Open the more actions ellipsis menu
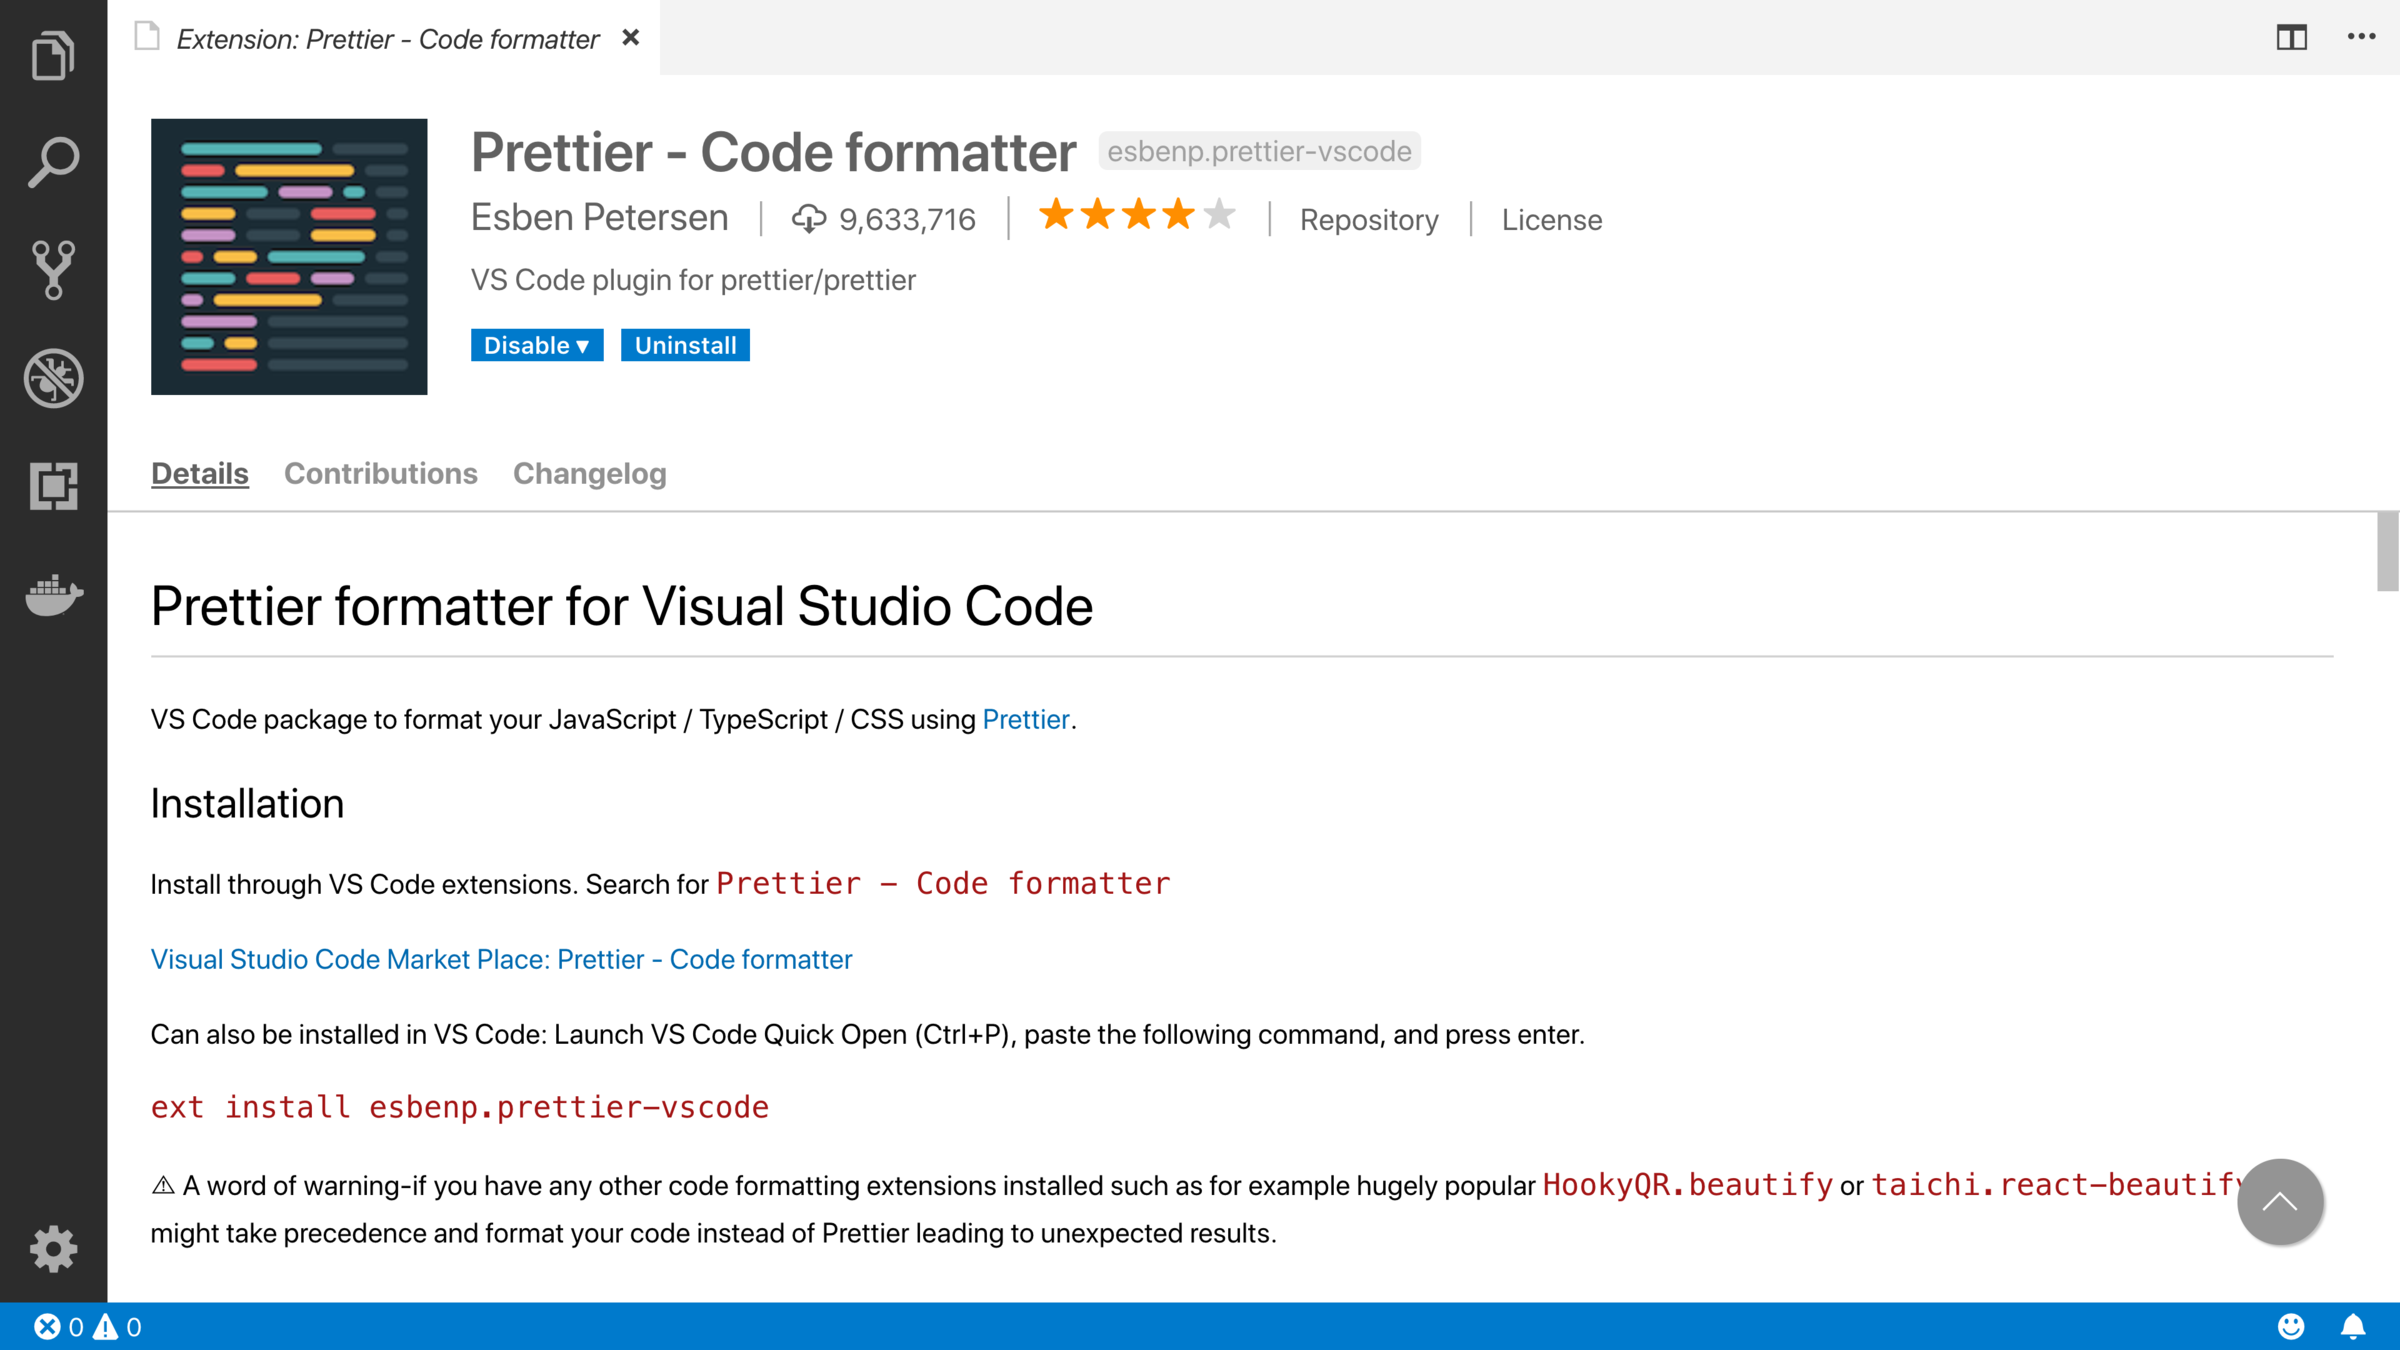The image size is (2400, 1350). pyautogui.click(x=2361, y=37)
